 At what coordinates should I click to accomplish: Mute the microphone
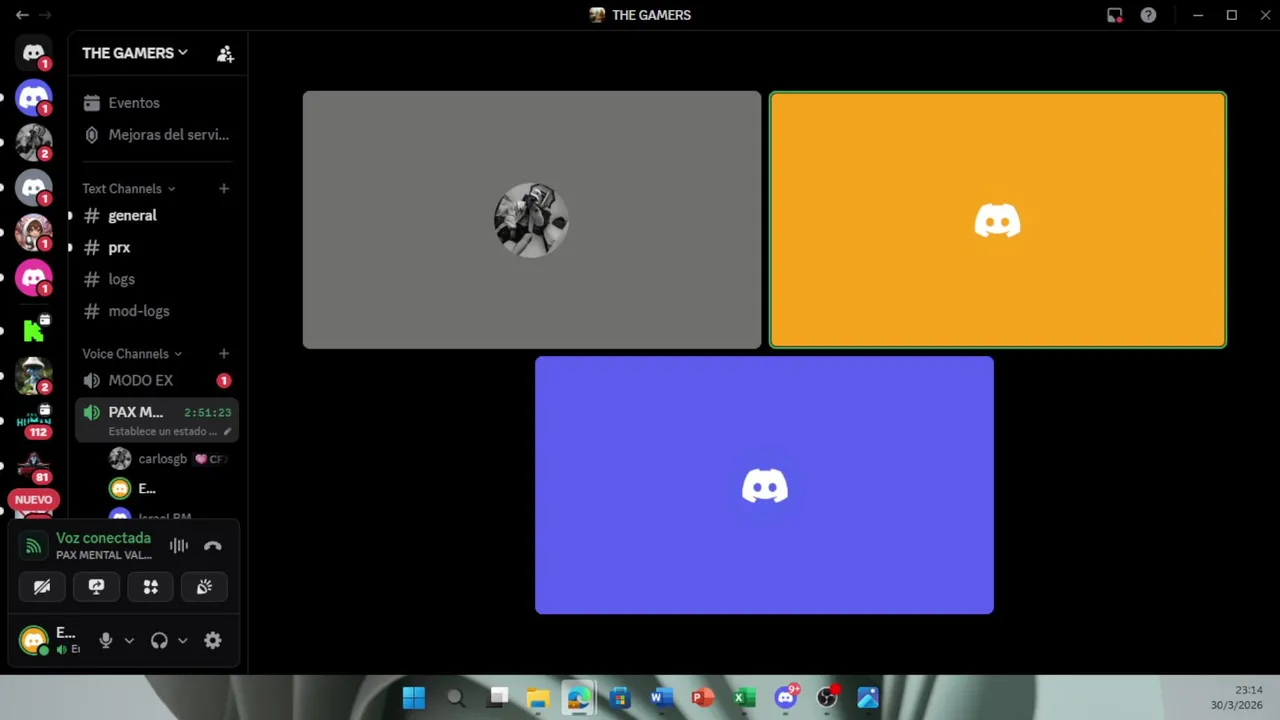coord(106,641)
